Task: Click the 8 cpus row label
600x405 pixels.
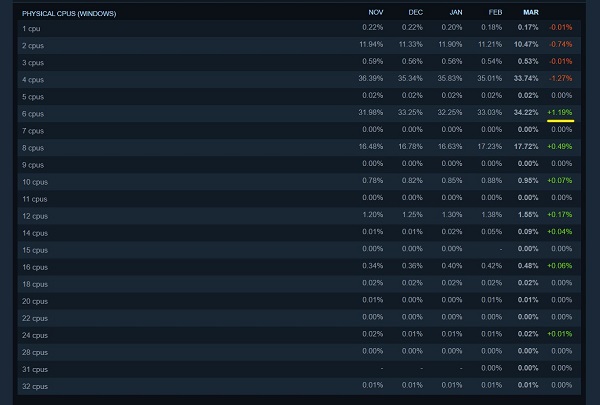Action: [x=33, y=148]
